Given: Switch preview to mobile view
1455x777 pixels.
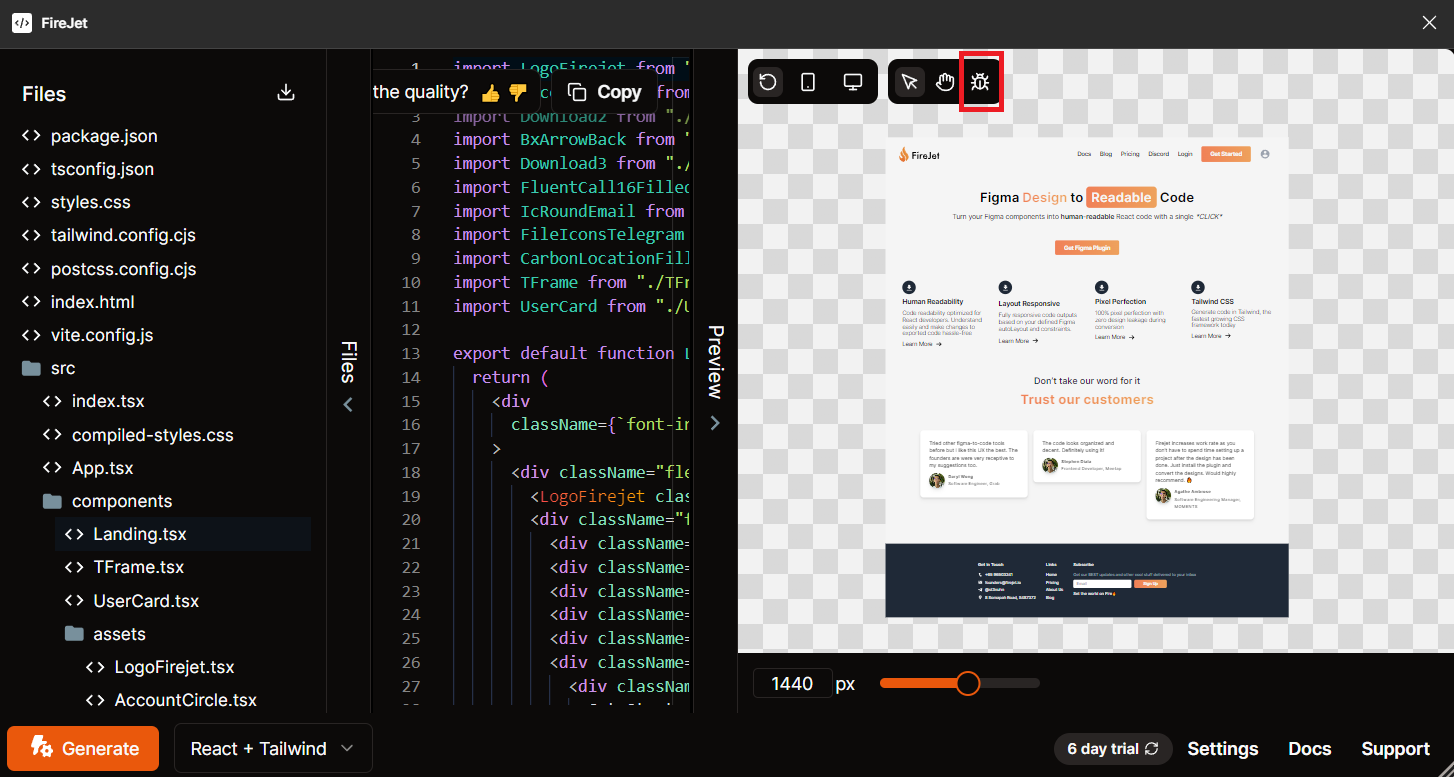Looking at the screenshot, I should coord(808,81).
